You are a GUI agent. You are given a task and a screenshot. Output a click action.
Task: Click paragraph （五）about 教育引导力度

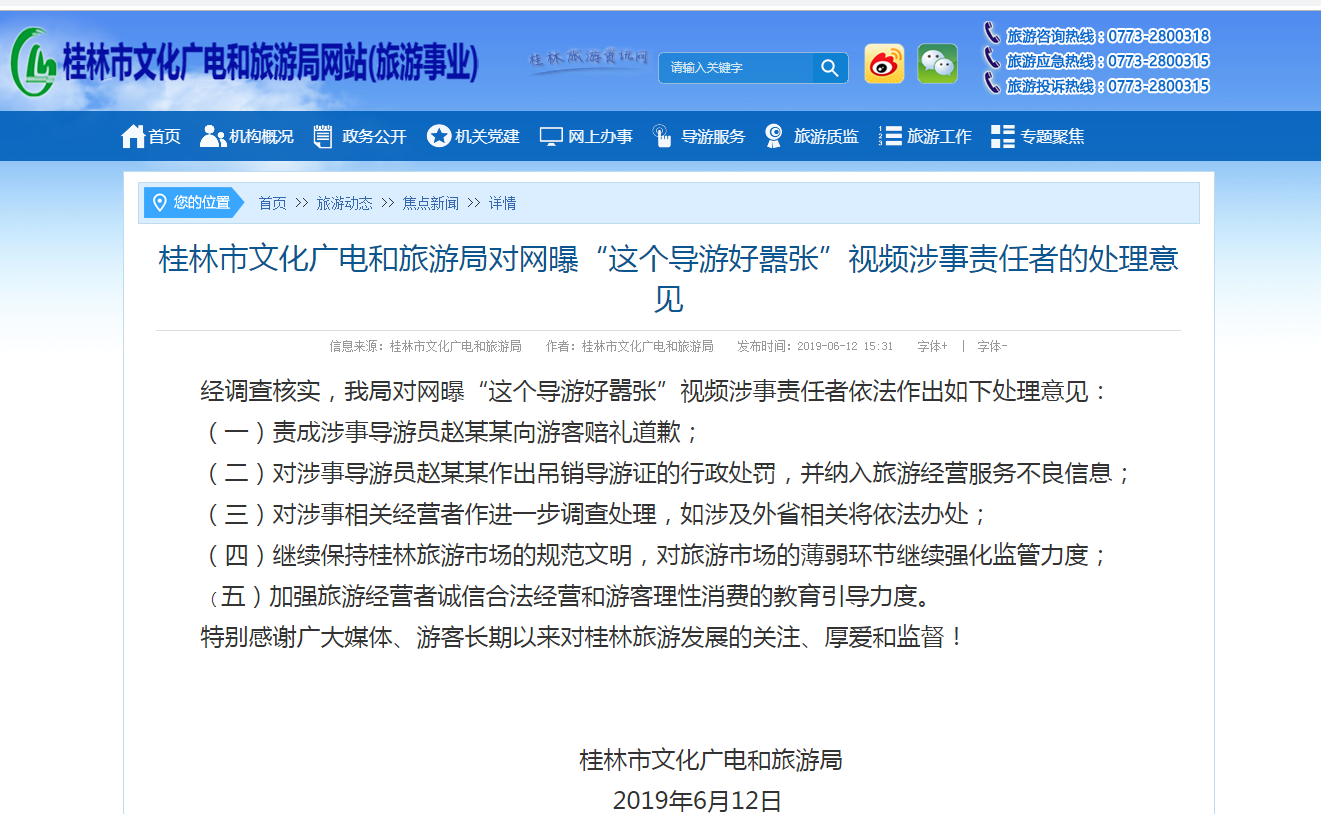(x=571, y=596)
